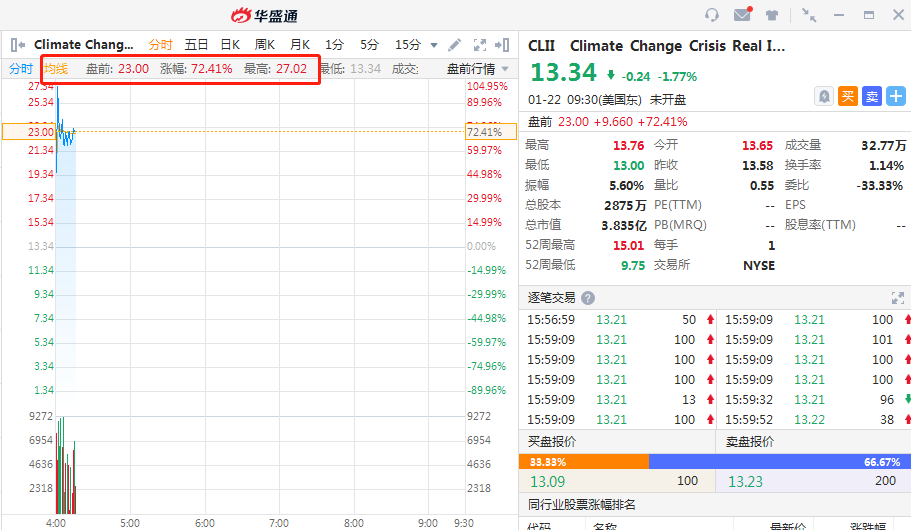
Task: Click the orange 33.33% bid ratio bar
Action: tap(584, 461)
